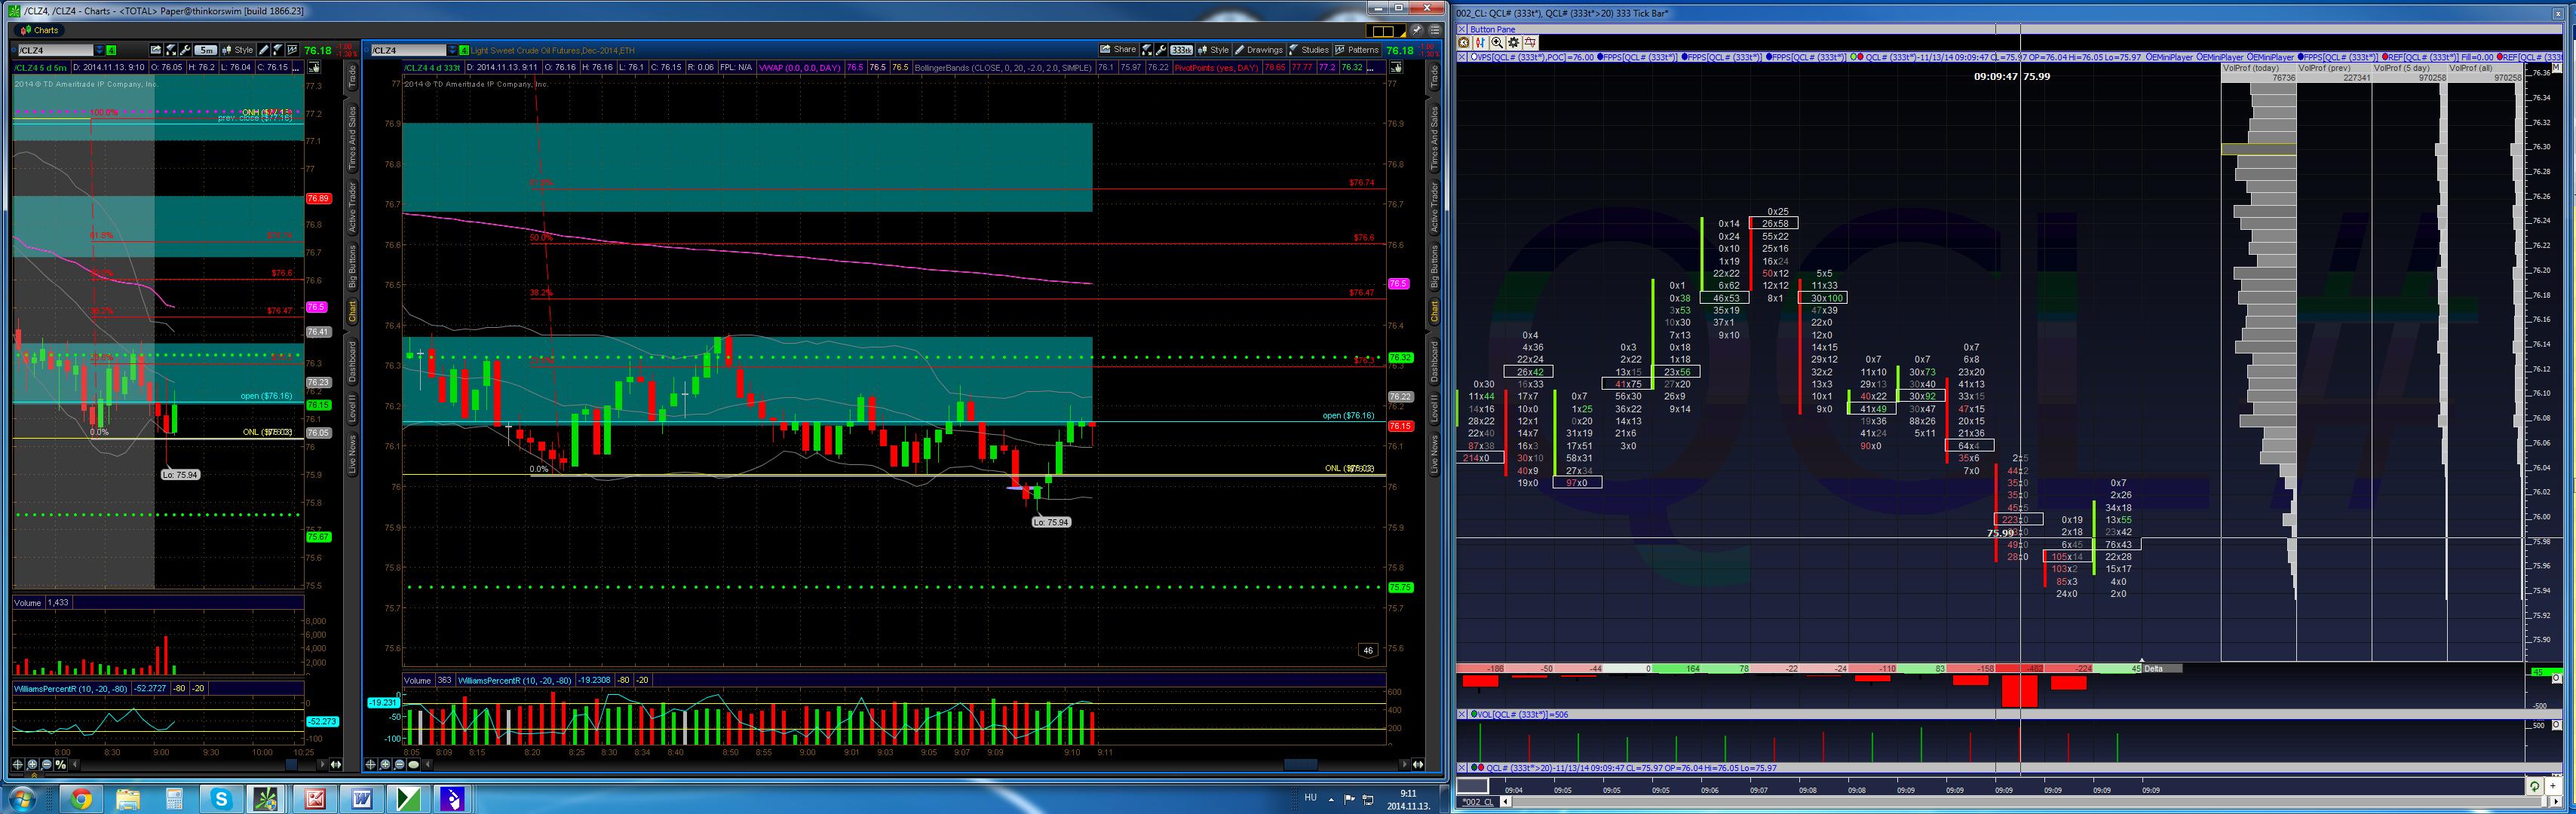Click the studies flask icon in left chart
2576x814 pixels.
click(278, 50)
